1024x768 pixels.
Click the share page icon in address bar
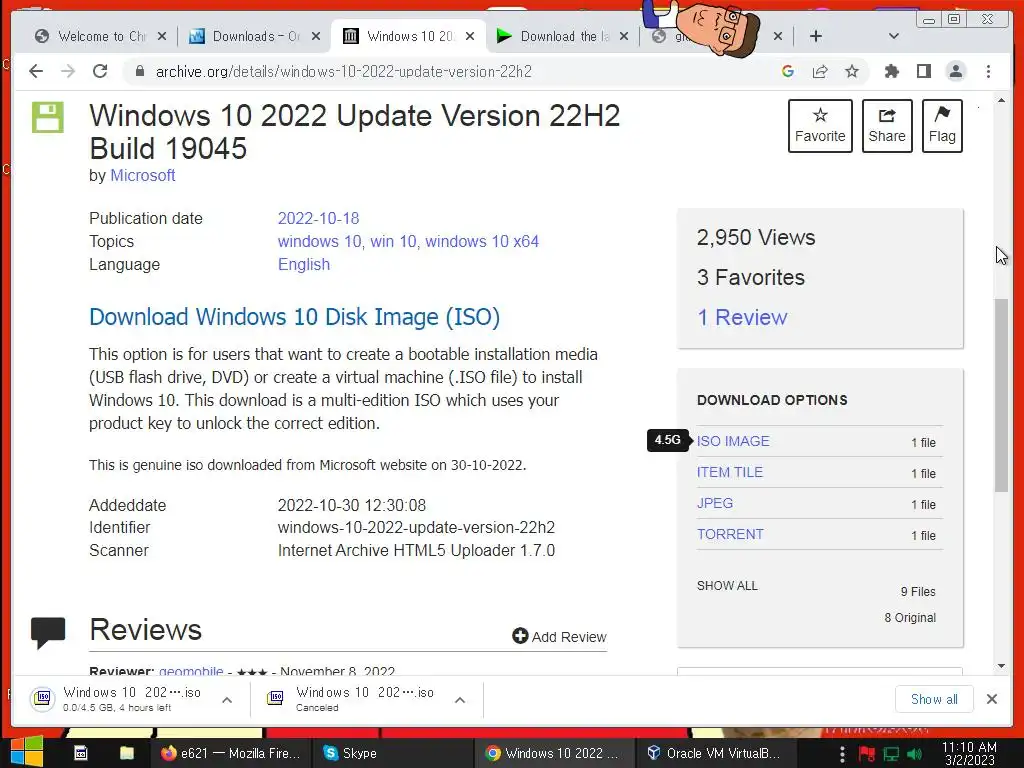pyautogui.click(x=820, y=71)
